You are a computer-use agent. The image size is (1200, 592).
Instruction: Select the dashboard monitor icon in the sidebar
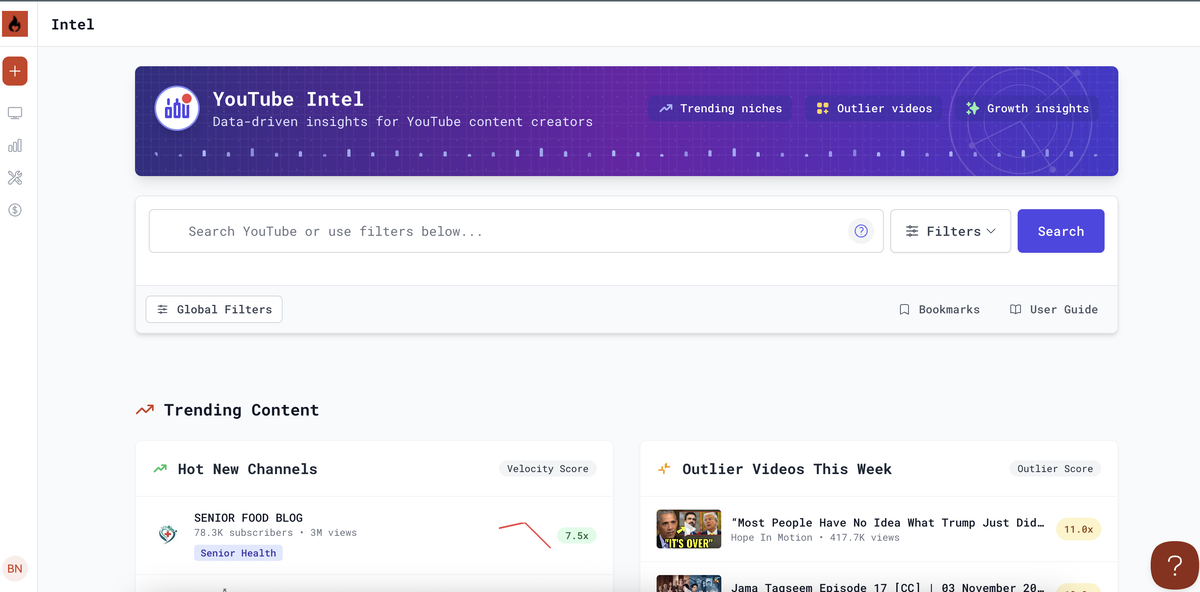point(14,113)
